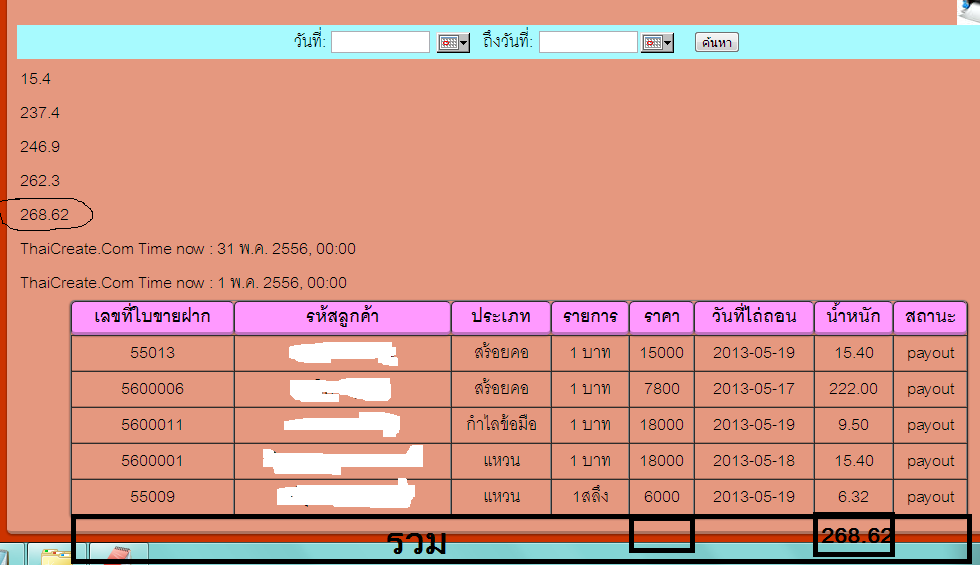This screenshot has height=565, width=980.
Task: Click สร้อยคอ type in row 55013
Action: pyautogui.click(x=501, y=353)
